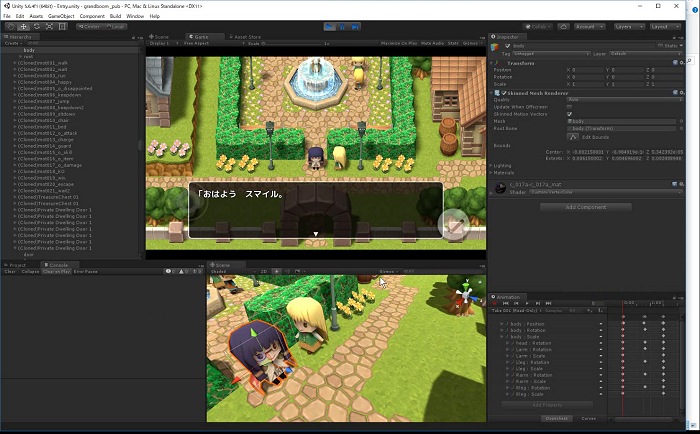
Task: Toggle Skinned Motion Vectors checkbox
Action: click(569, 114)
